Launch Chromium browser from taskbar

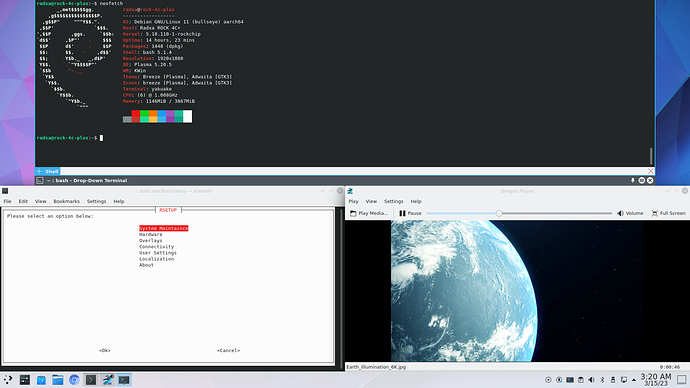(x=74, y=380)
